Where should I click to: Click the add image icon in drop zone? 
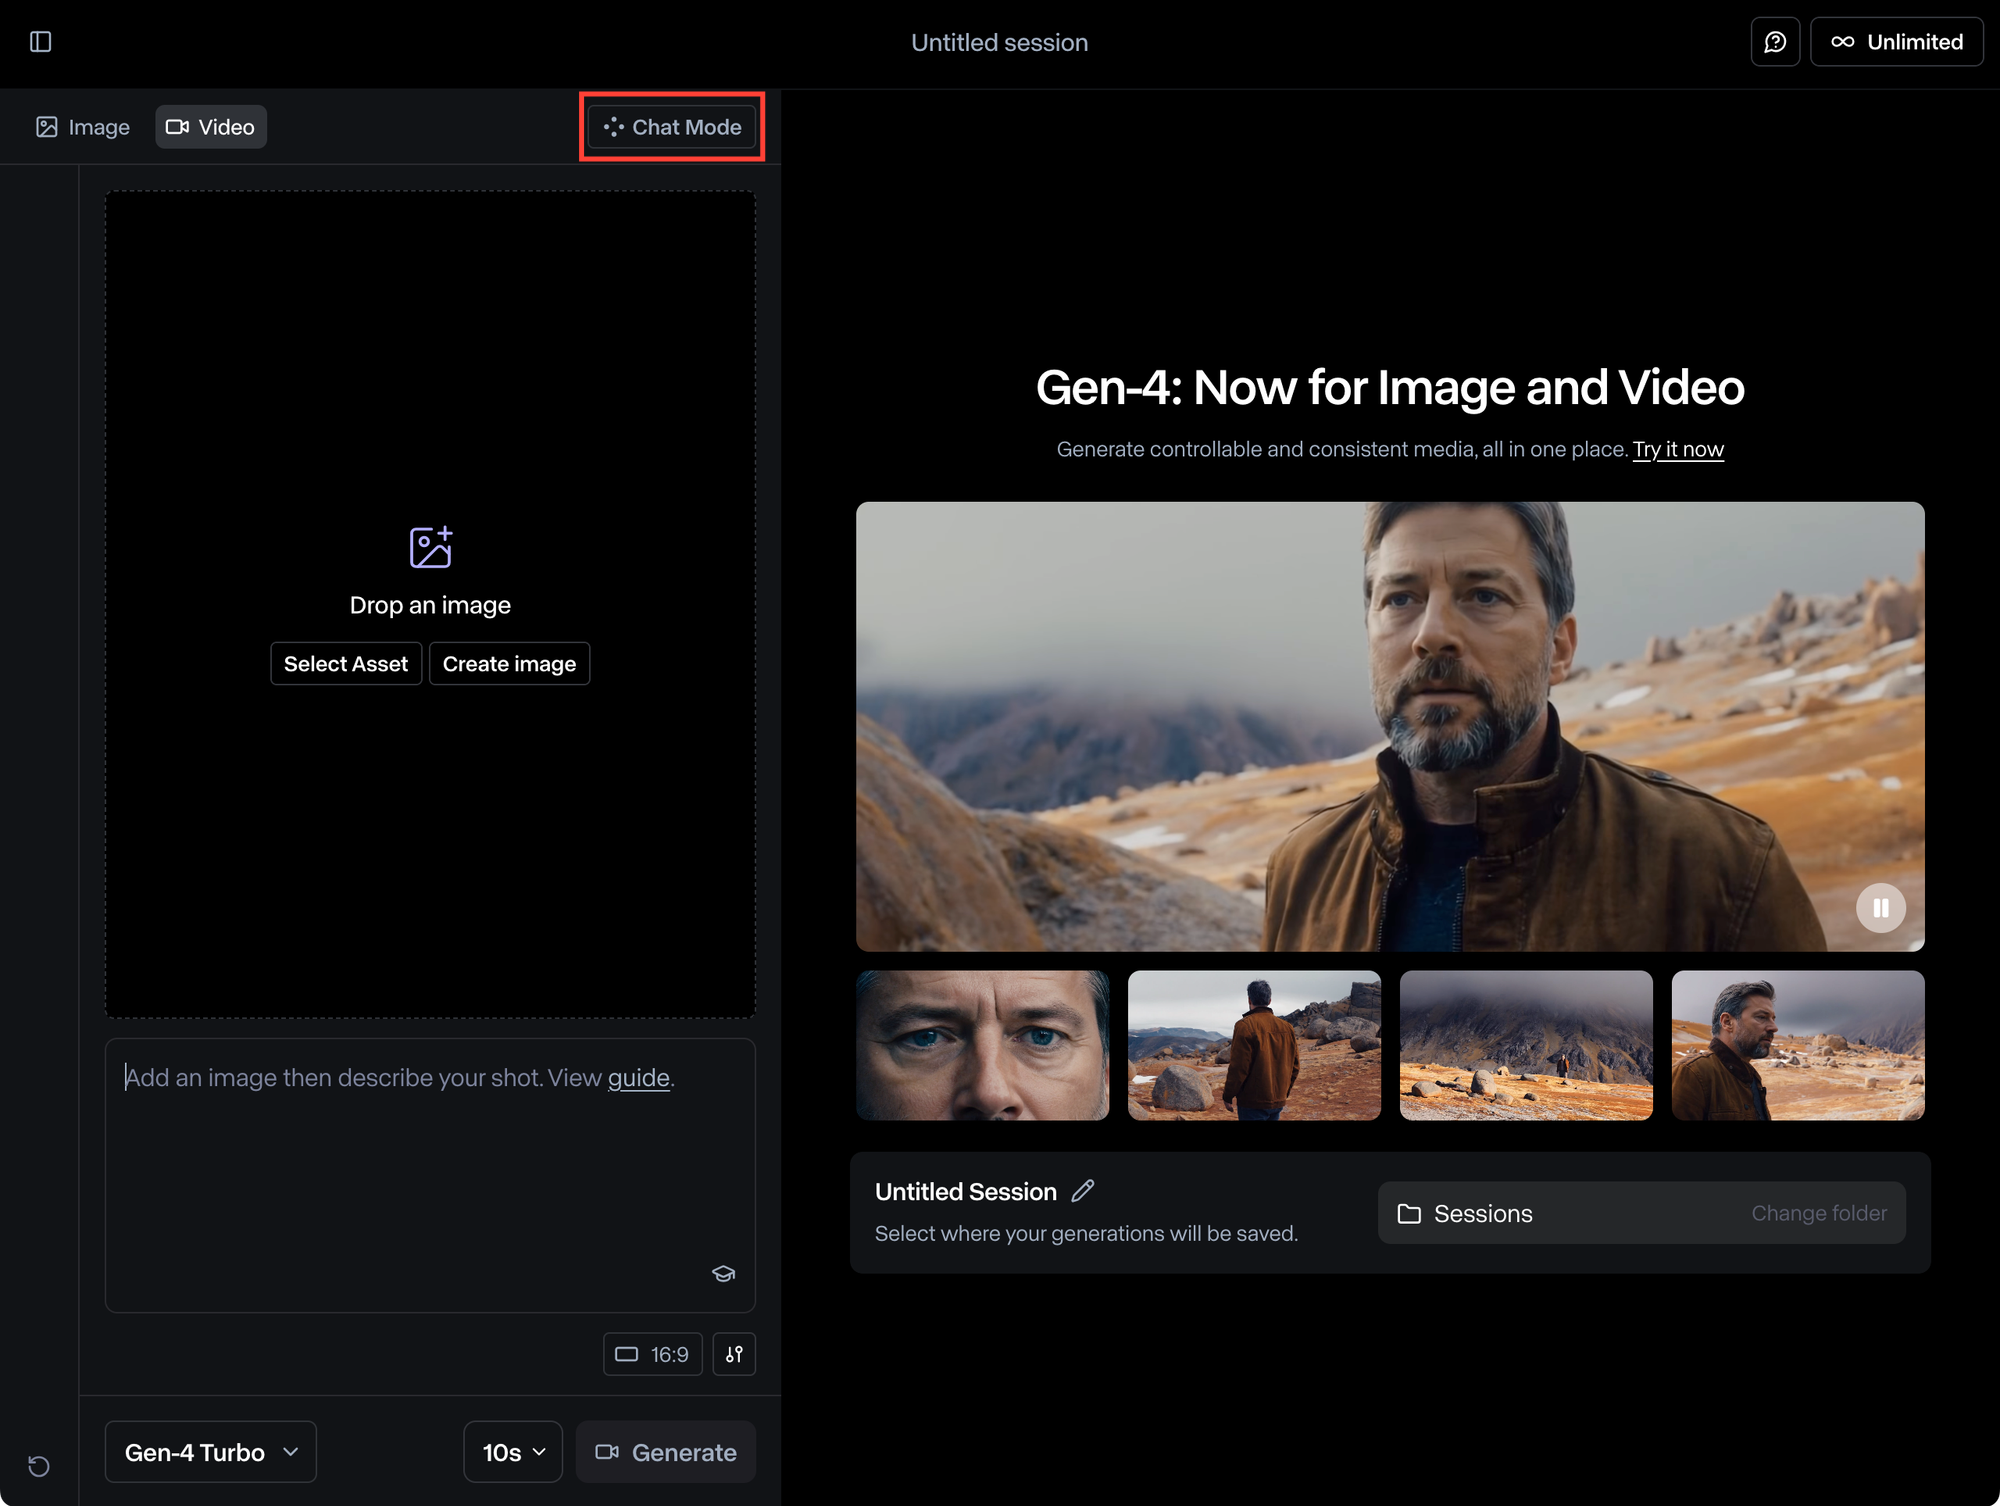[x=431, y=547]
